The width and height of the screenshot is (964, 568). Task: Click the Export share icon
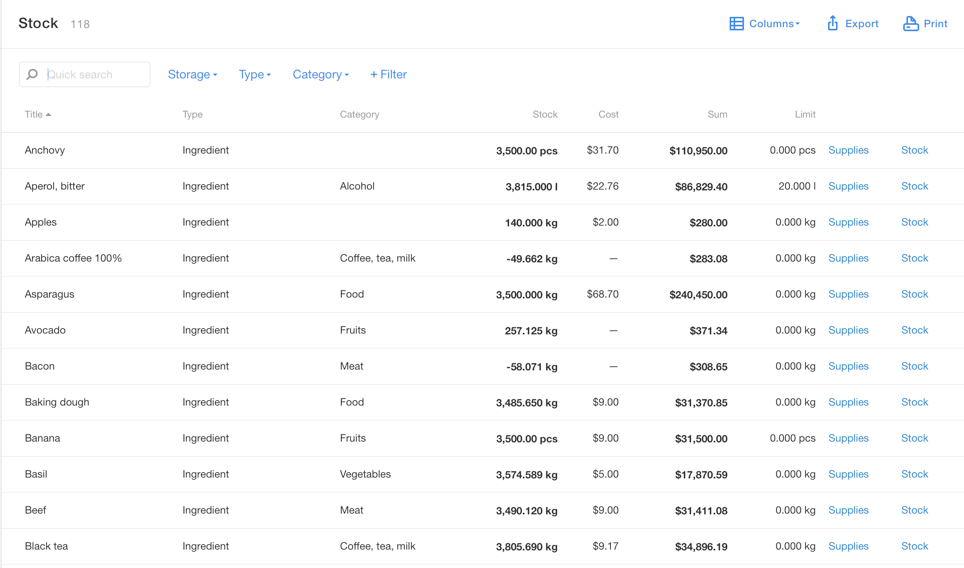(832, 23)
